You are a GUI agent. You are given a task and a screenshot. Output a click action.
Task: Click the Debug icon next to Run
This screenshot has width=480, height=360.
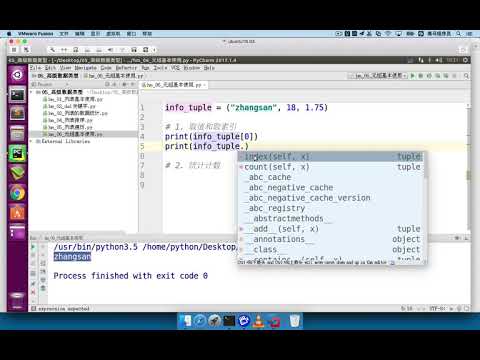pos(421,76)
